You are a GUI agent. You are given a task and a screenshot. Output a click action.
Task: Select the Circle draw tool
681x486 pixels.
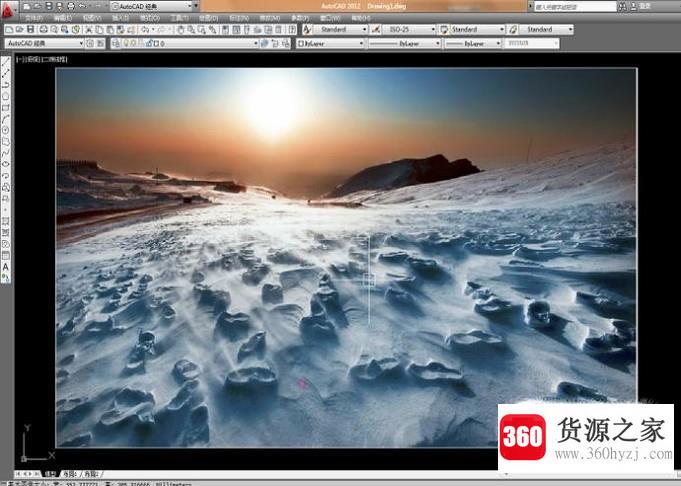[6, 130]
